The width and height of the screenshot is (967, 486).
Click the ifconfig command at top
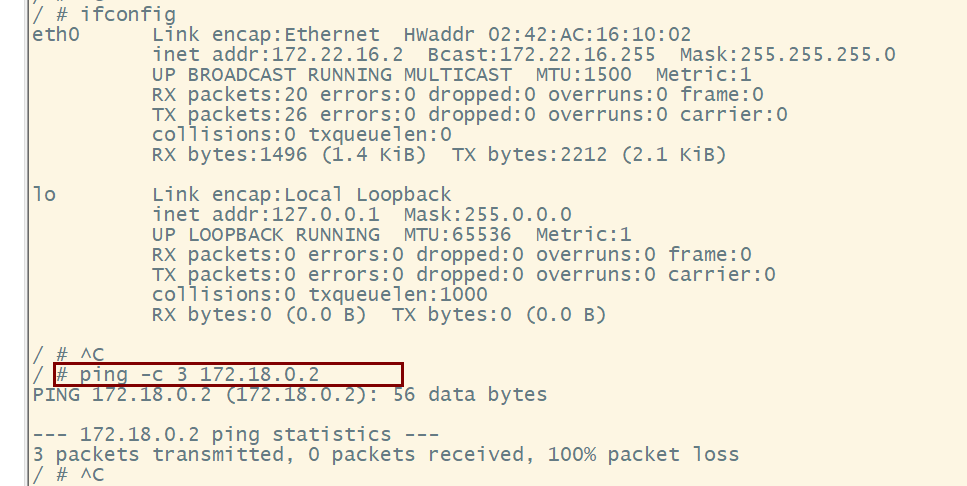point(128,15)
